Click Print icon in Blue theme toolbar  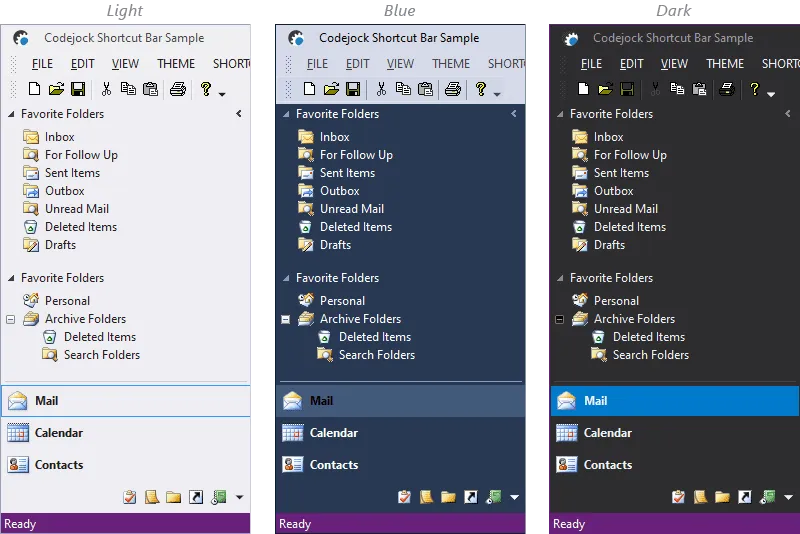click(453, 89)
